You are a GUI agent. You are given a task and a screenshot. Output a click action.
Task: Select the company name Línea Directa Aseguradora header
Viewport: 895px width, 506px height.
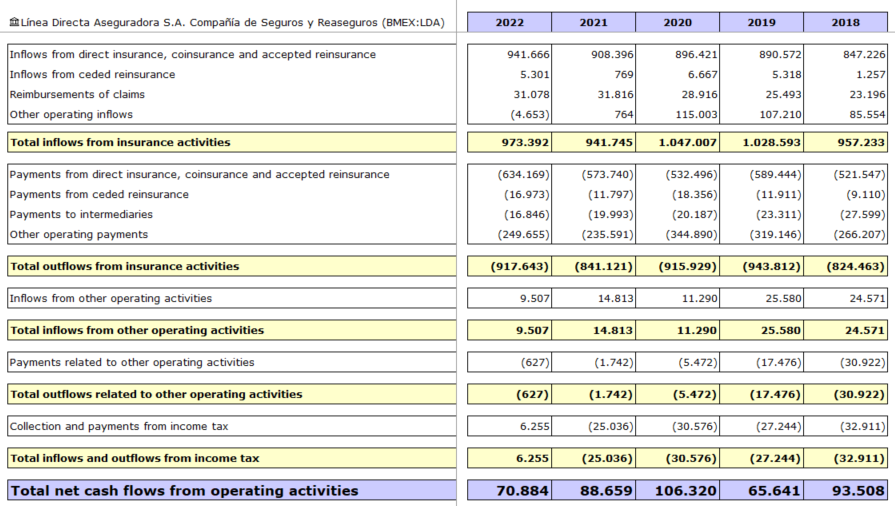pyautogui.click(x=232, y=23)
